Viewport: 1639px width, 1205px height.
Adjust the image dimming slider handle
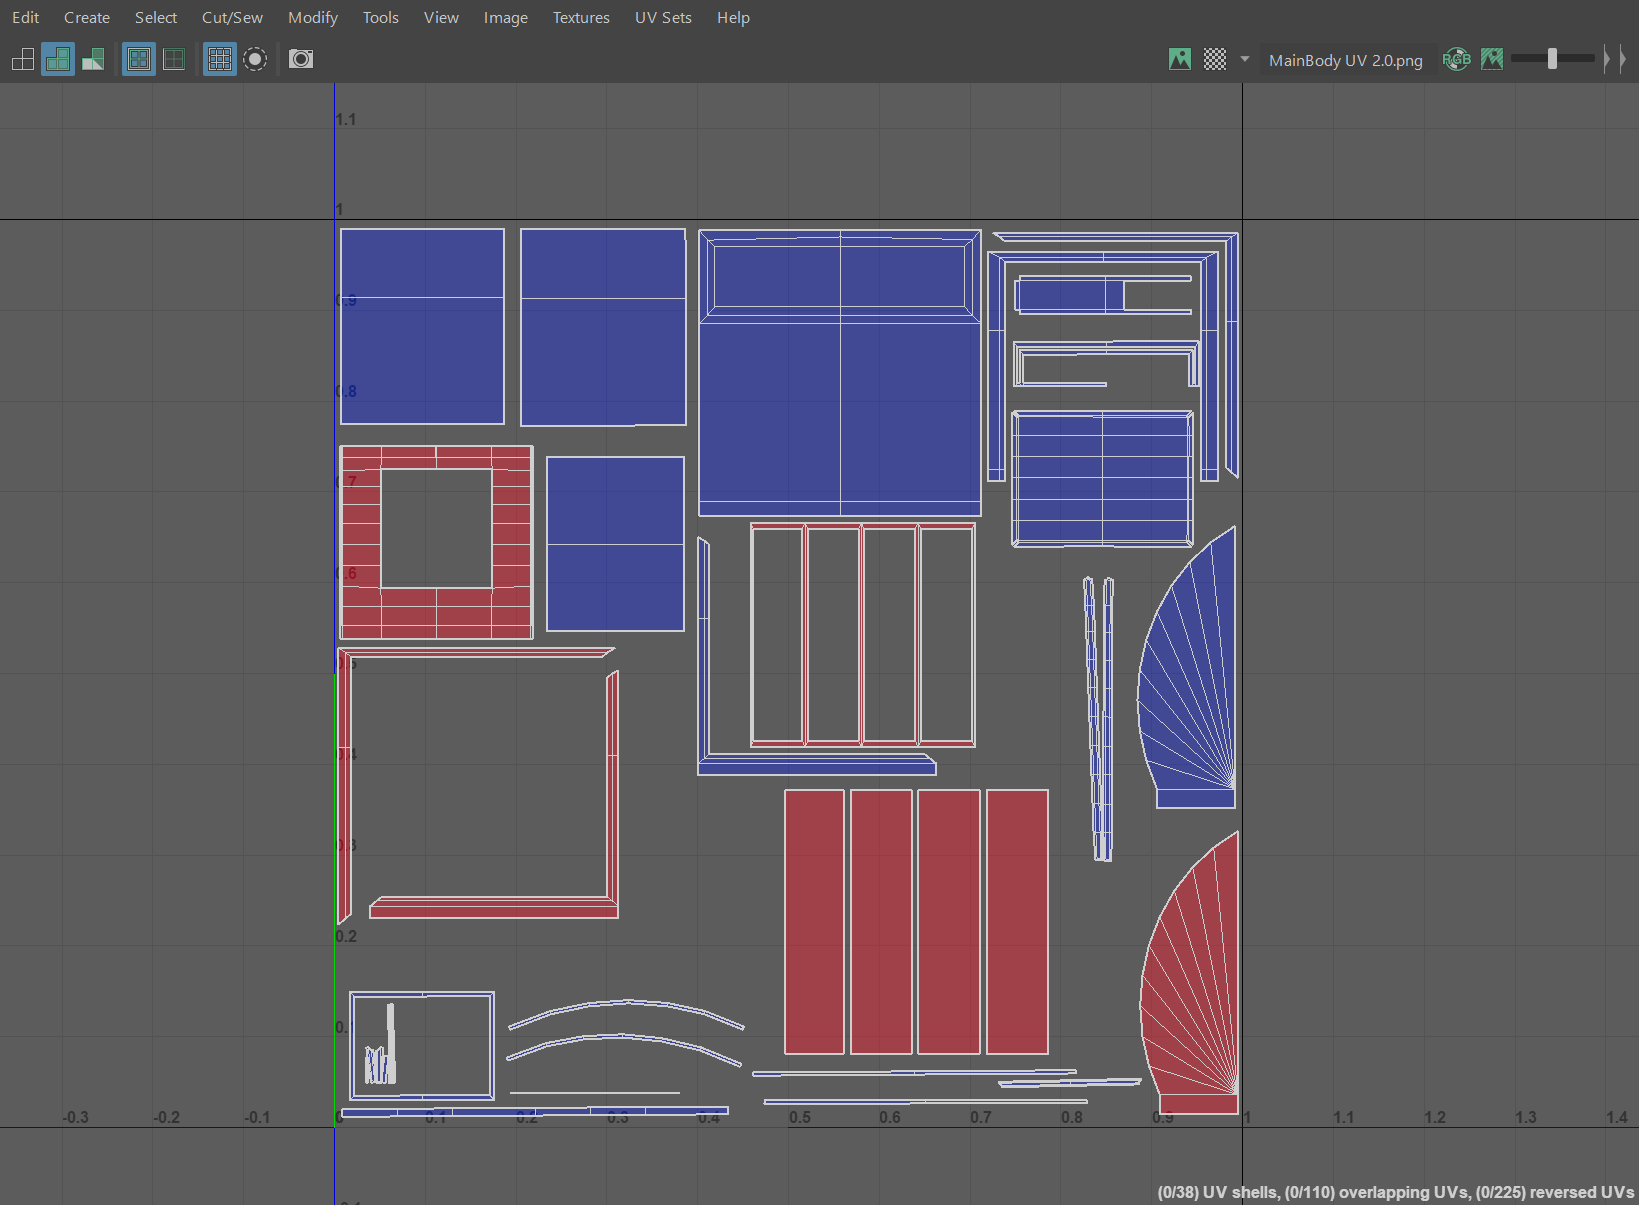(x=1552, y=59)
